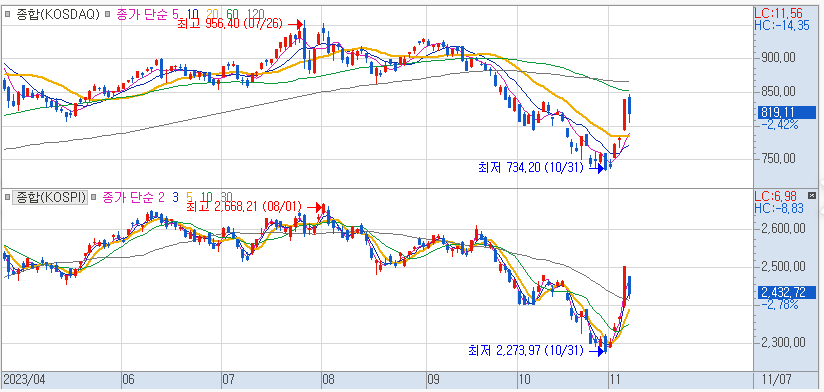Click the 2,300,00 price axis label
Viewport: 824px width, 392px height.
click(785, 343)
